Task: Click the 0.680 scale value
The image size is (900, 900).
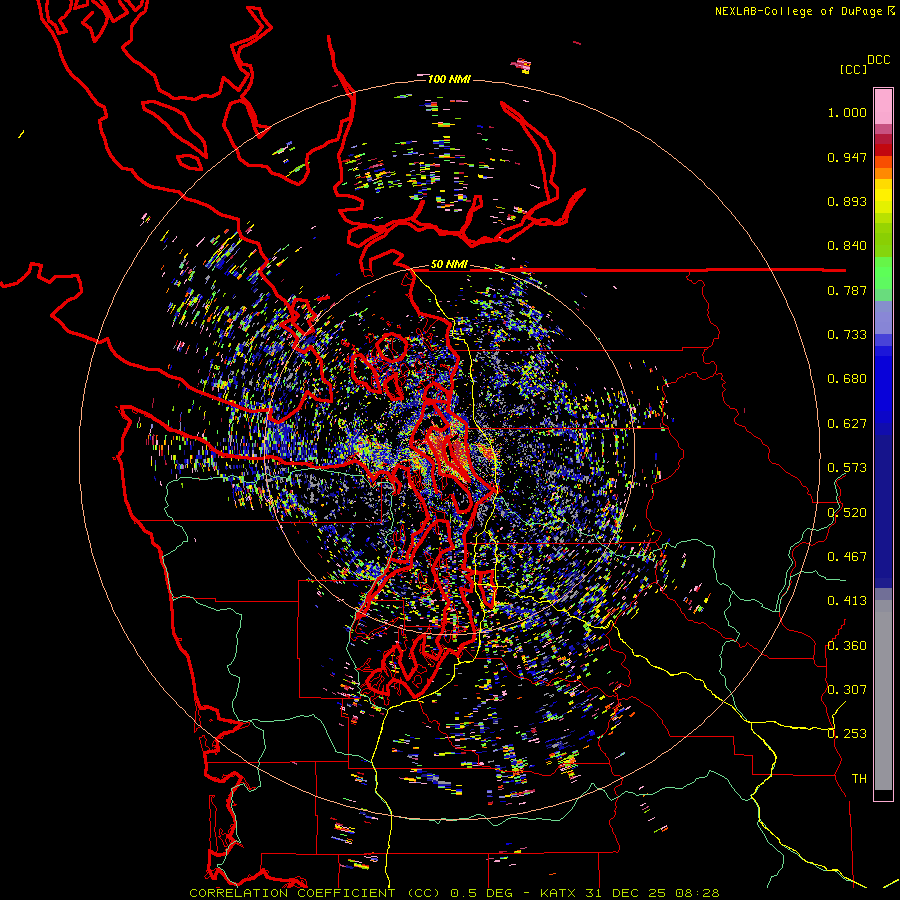Action: tap(847, 379)
